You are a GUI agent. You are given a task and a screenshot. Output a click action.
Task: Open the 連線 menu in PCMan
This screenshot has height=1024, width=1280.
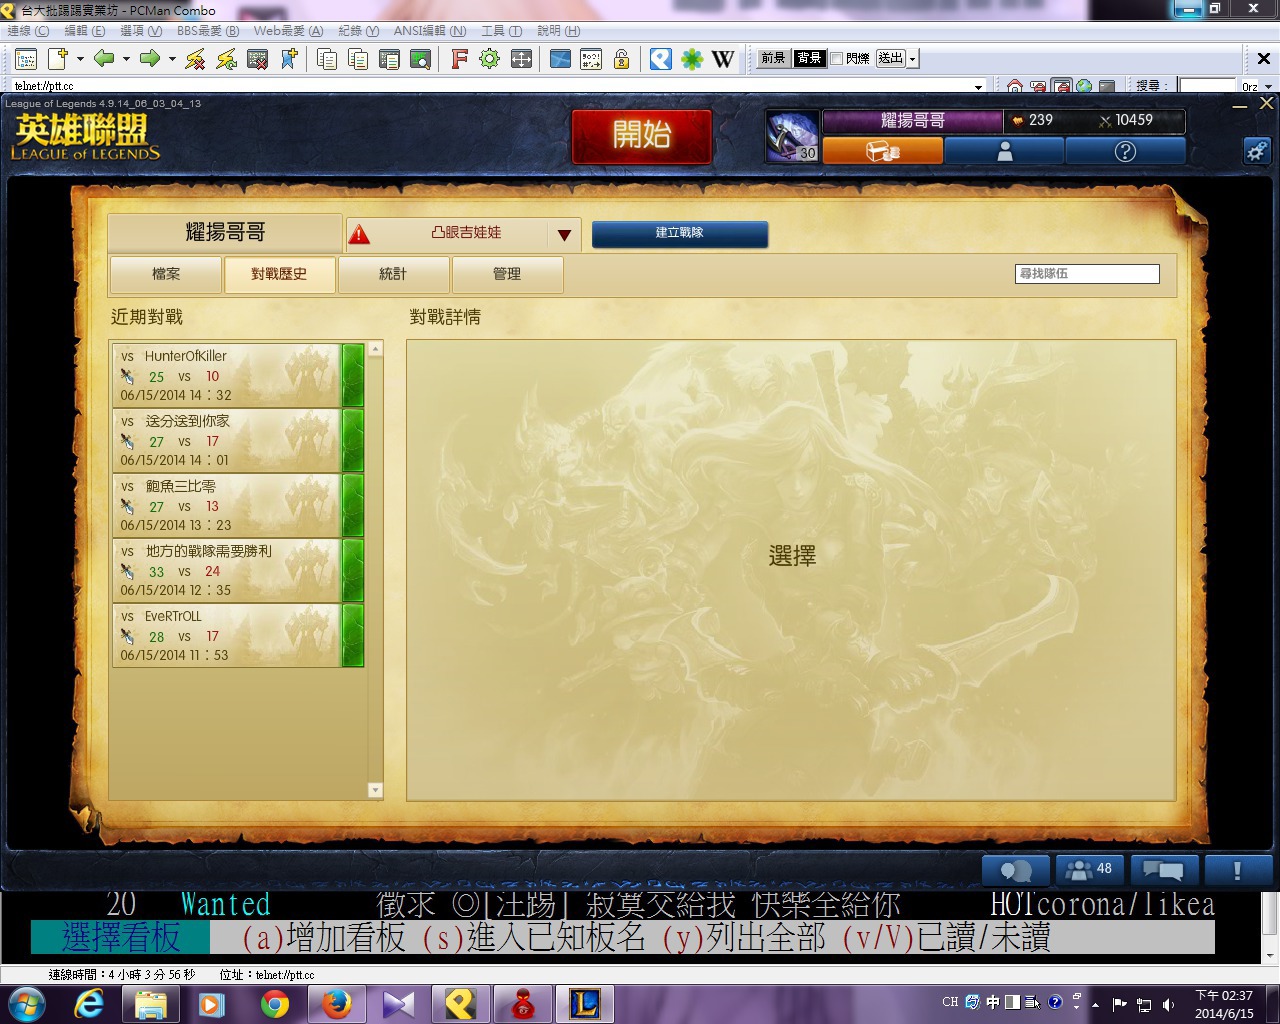coord(28,31)
